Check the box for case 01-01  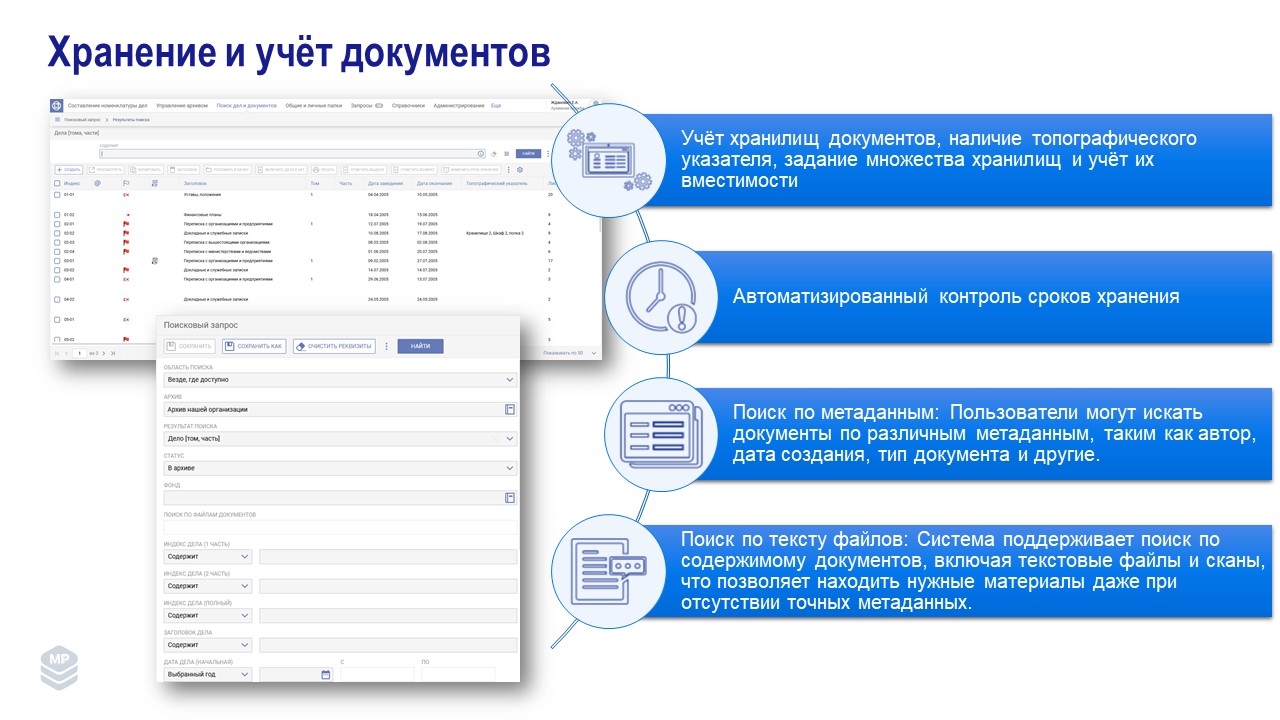(57, 195)
